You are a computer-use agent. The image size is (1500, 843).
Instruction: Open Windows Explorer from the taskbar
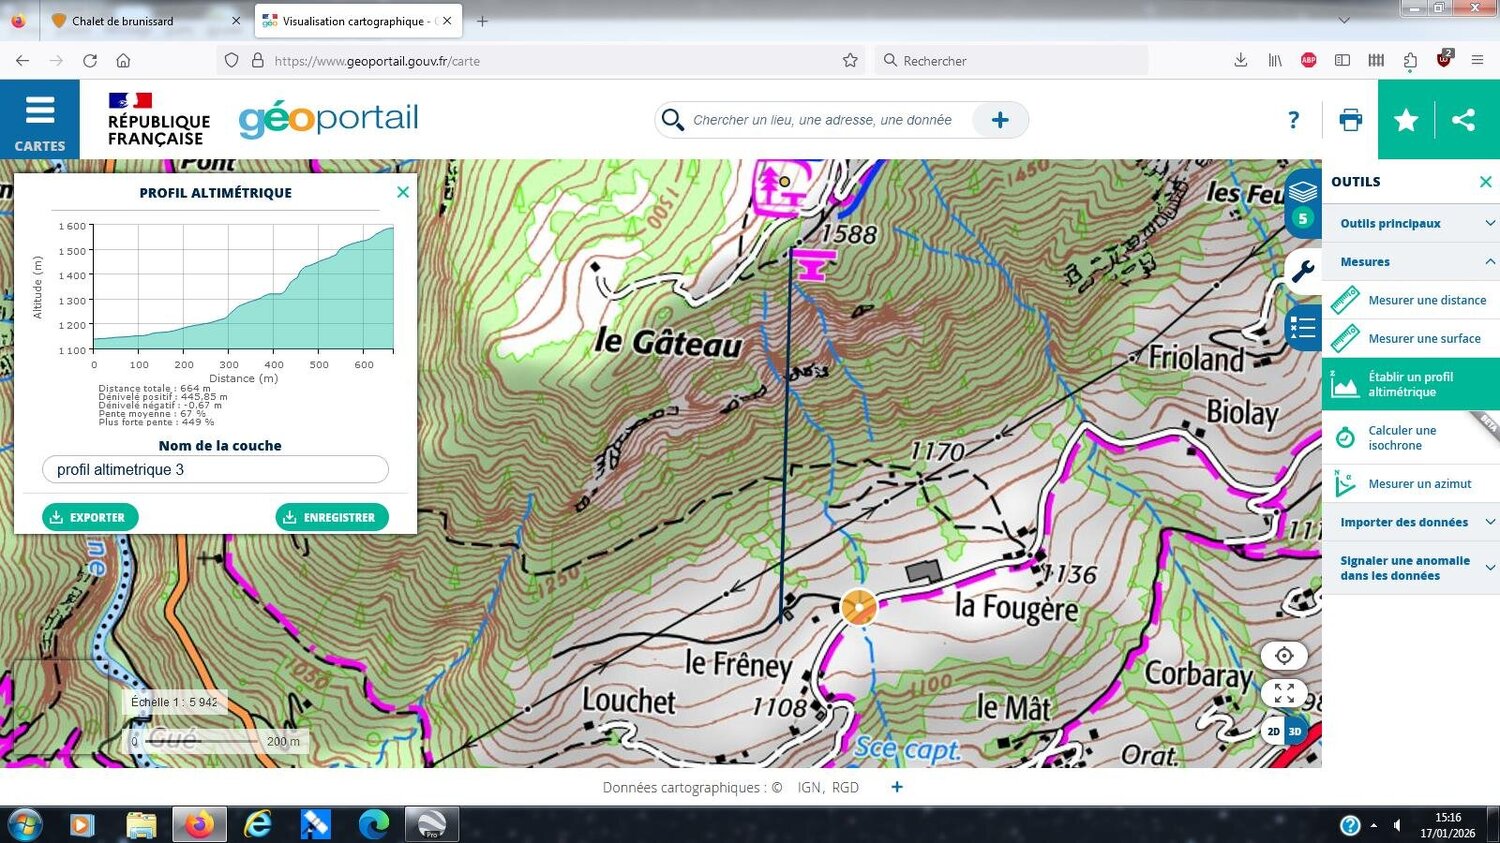[141, 825]
